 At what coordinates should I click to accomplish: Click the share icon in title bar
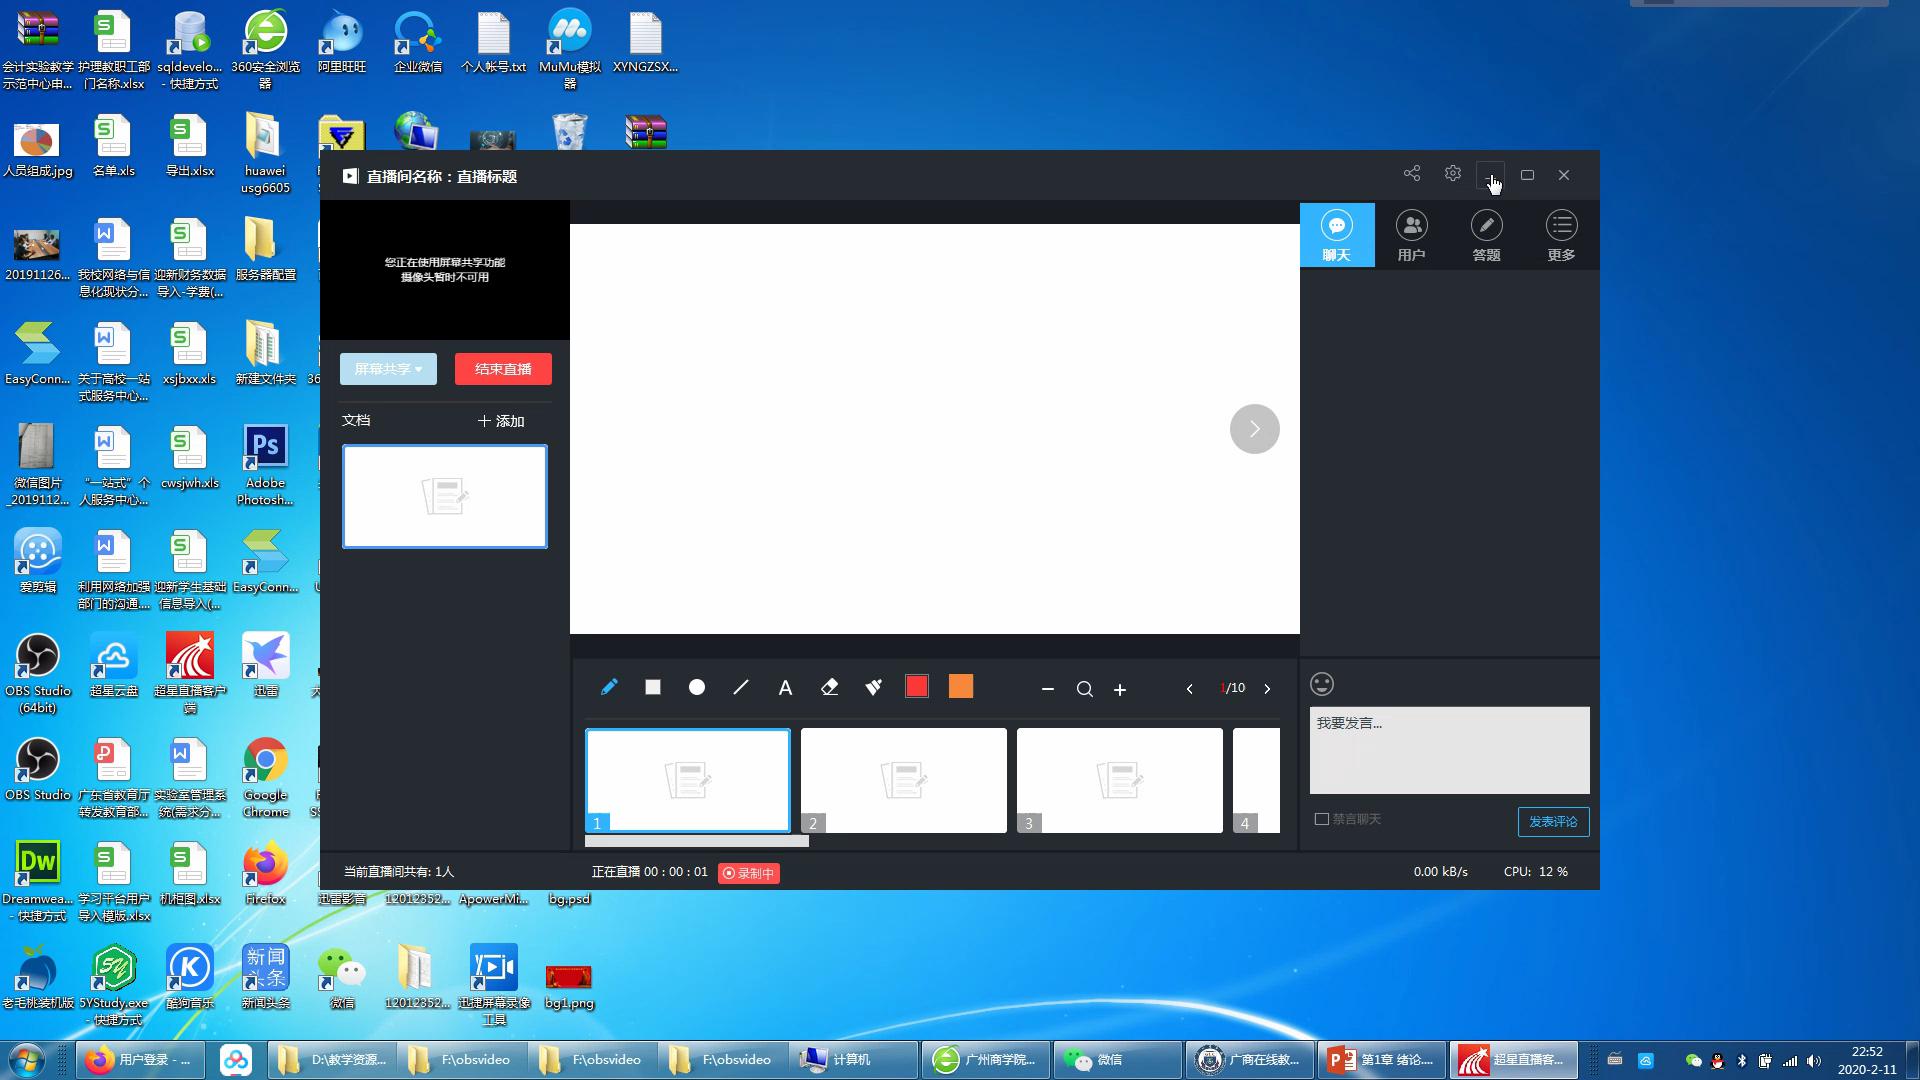click(1412, 174)
